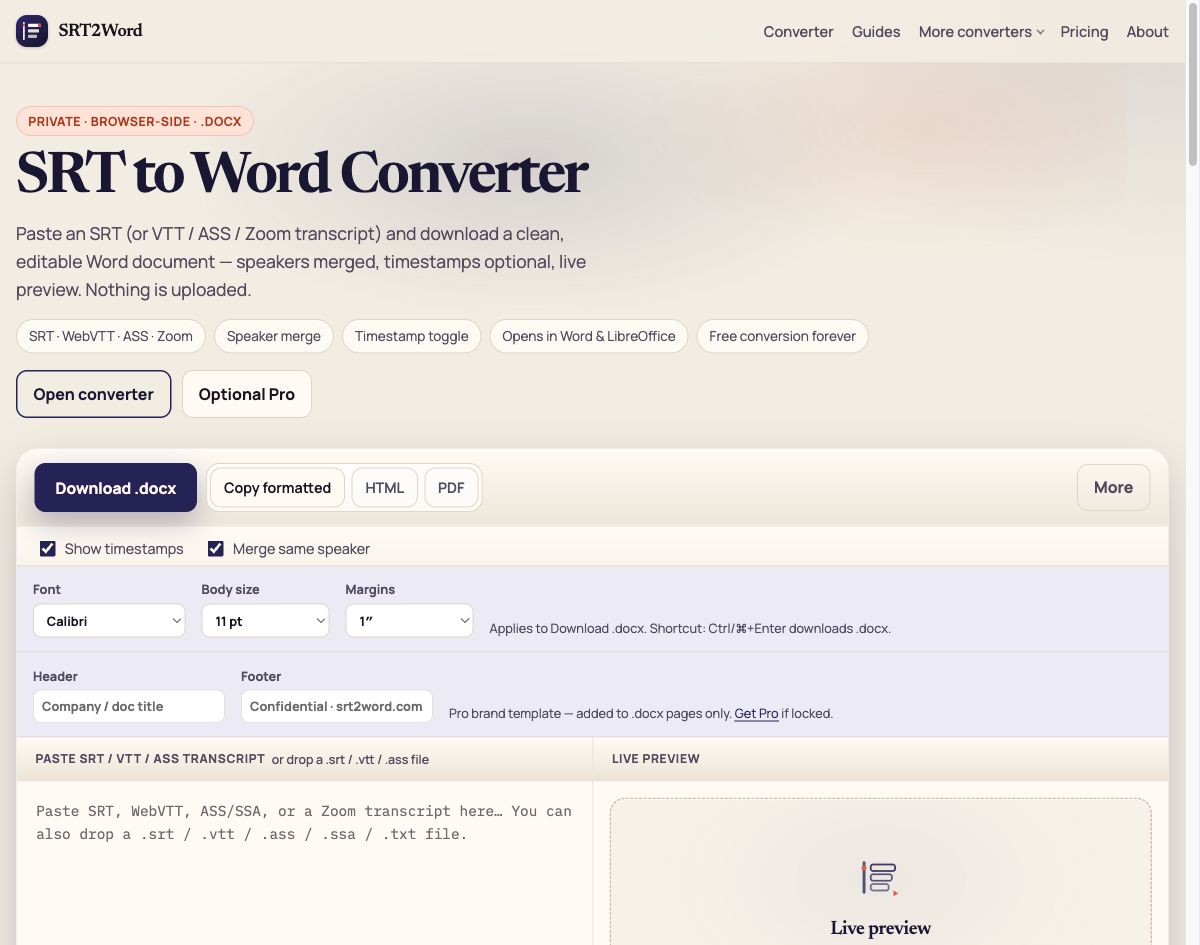Export as HTML button
The width and height of the screenshot is (1200, 945).
(x=384, y=488)
